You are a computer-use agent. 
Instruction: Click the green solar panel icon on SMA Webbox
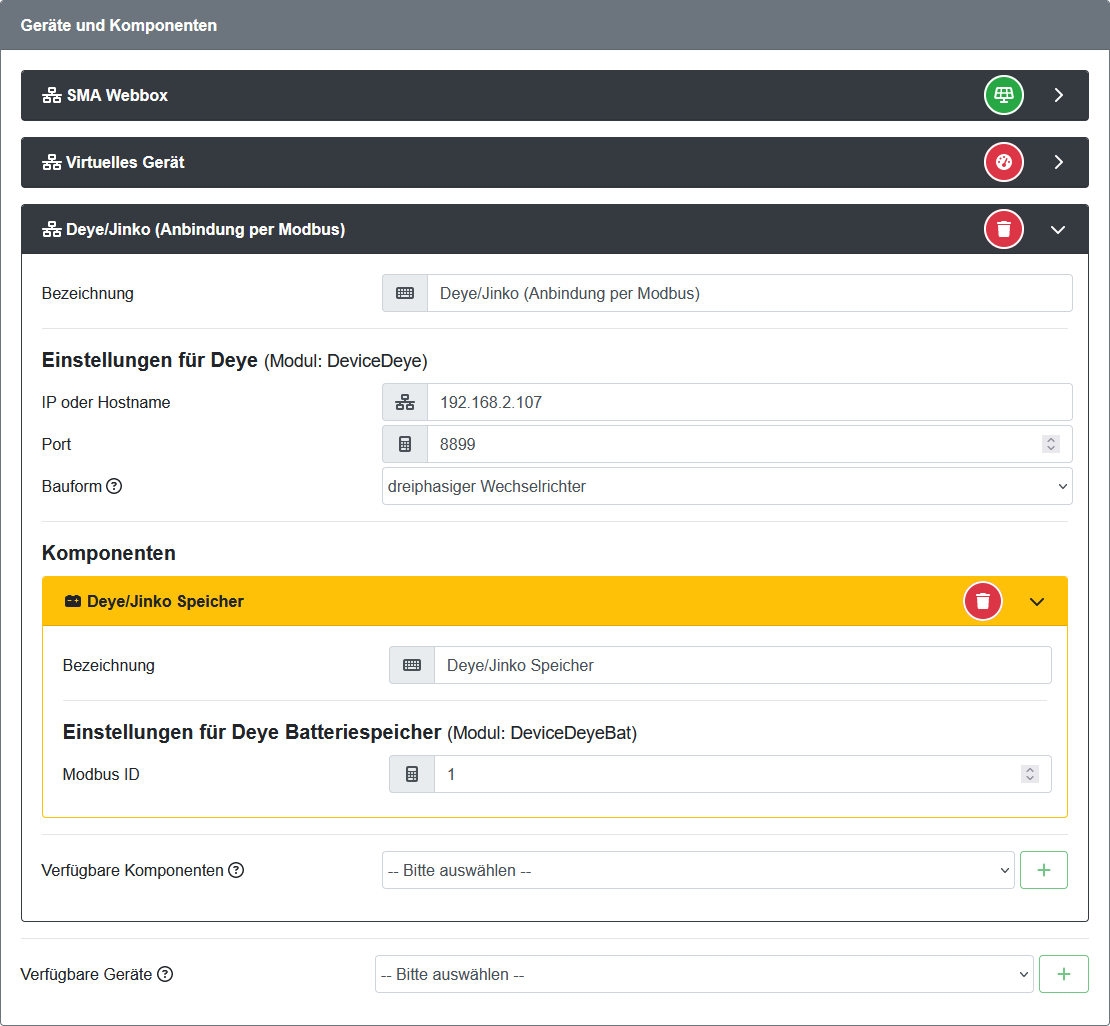[1003, 95]
